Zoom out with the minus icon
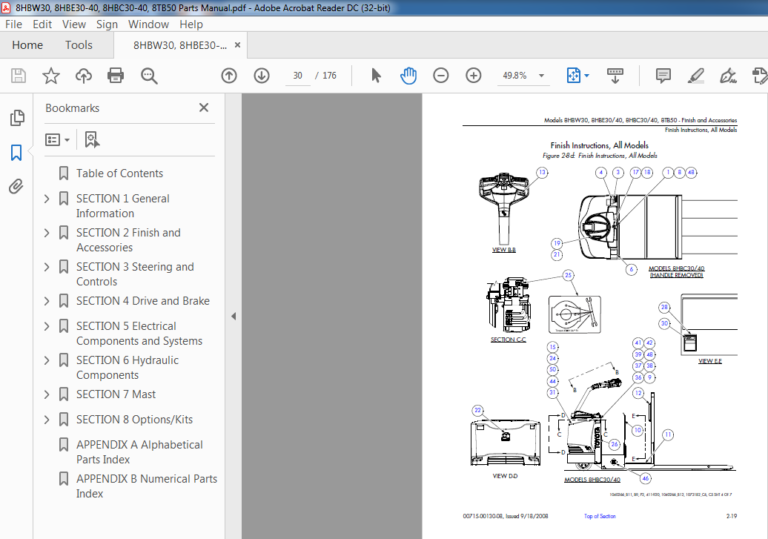The image size is (768, 539). click(x=441, y=75)
